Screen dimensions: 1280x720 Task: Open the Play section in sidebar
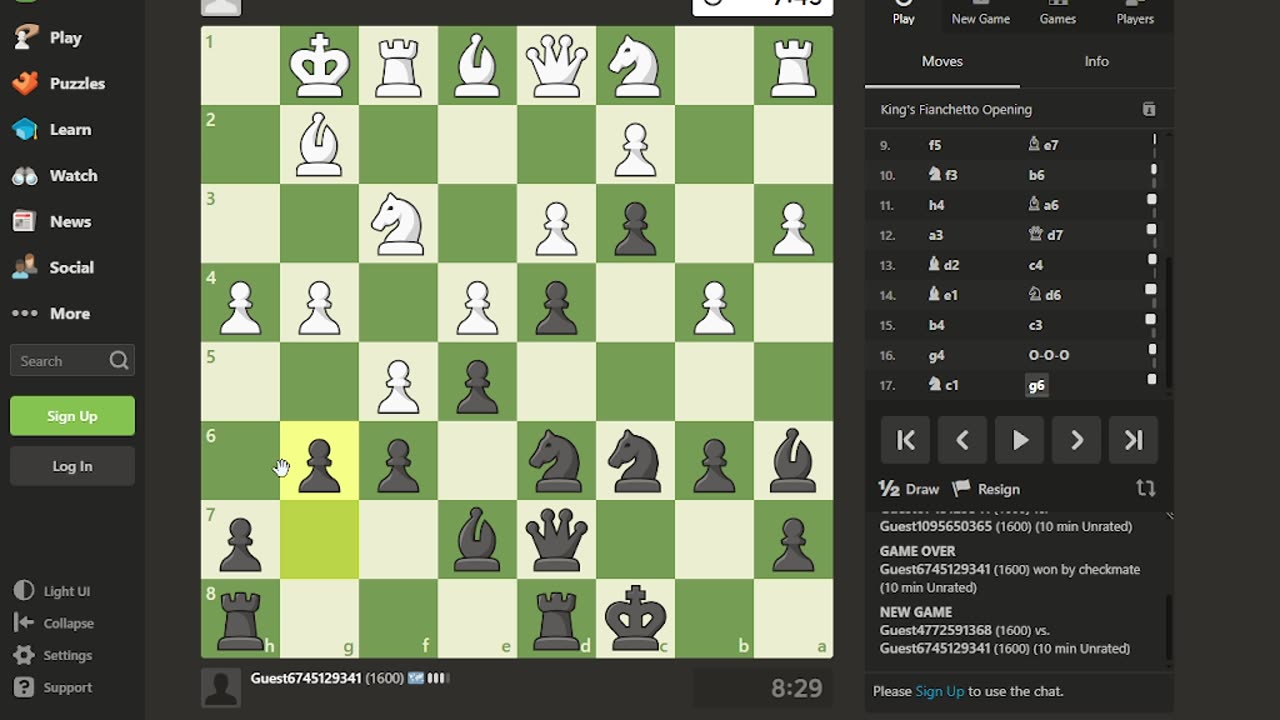[47, 37]
